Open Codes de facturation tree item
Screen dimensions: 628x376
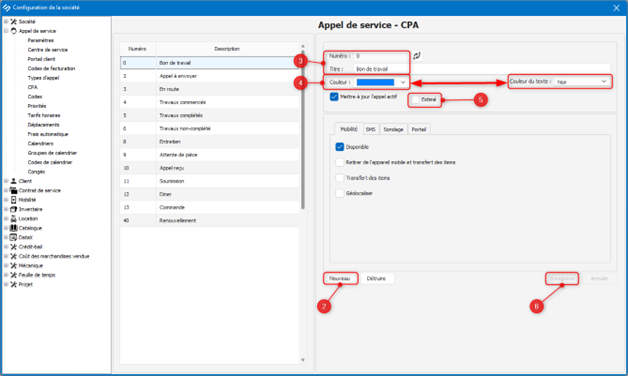(51, 68)
